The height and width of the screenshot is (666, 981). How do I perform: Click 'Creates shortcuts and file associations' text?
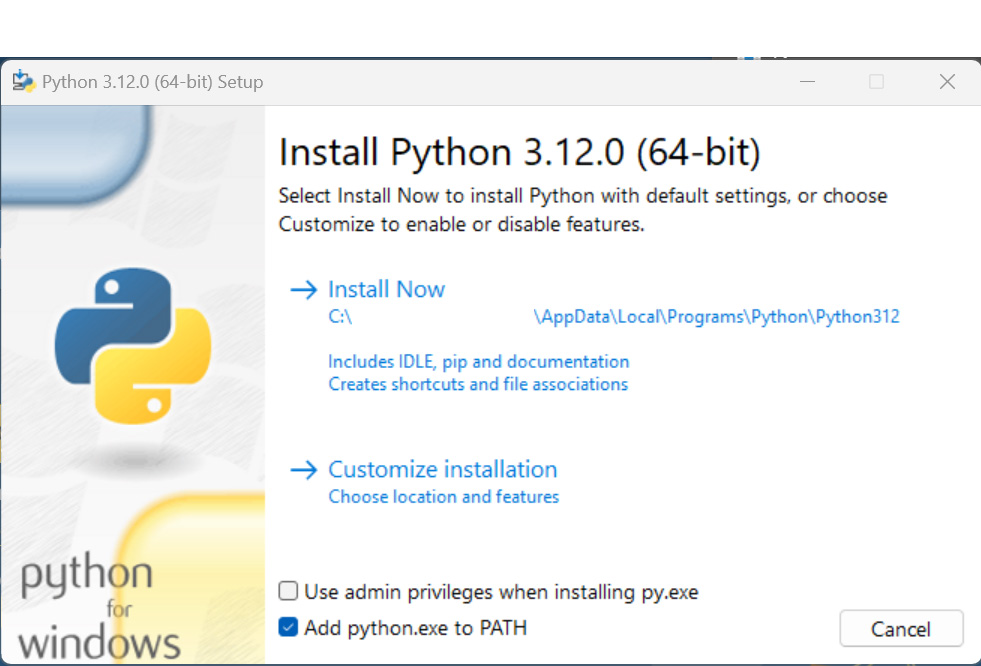[x=478, y=384]
